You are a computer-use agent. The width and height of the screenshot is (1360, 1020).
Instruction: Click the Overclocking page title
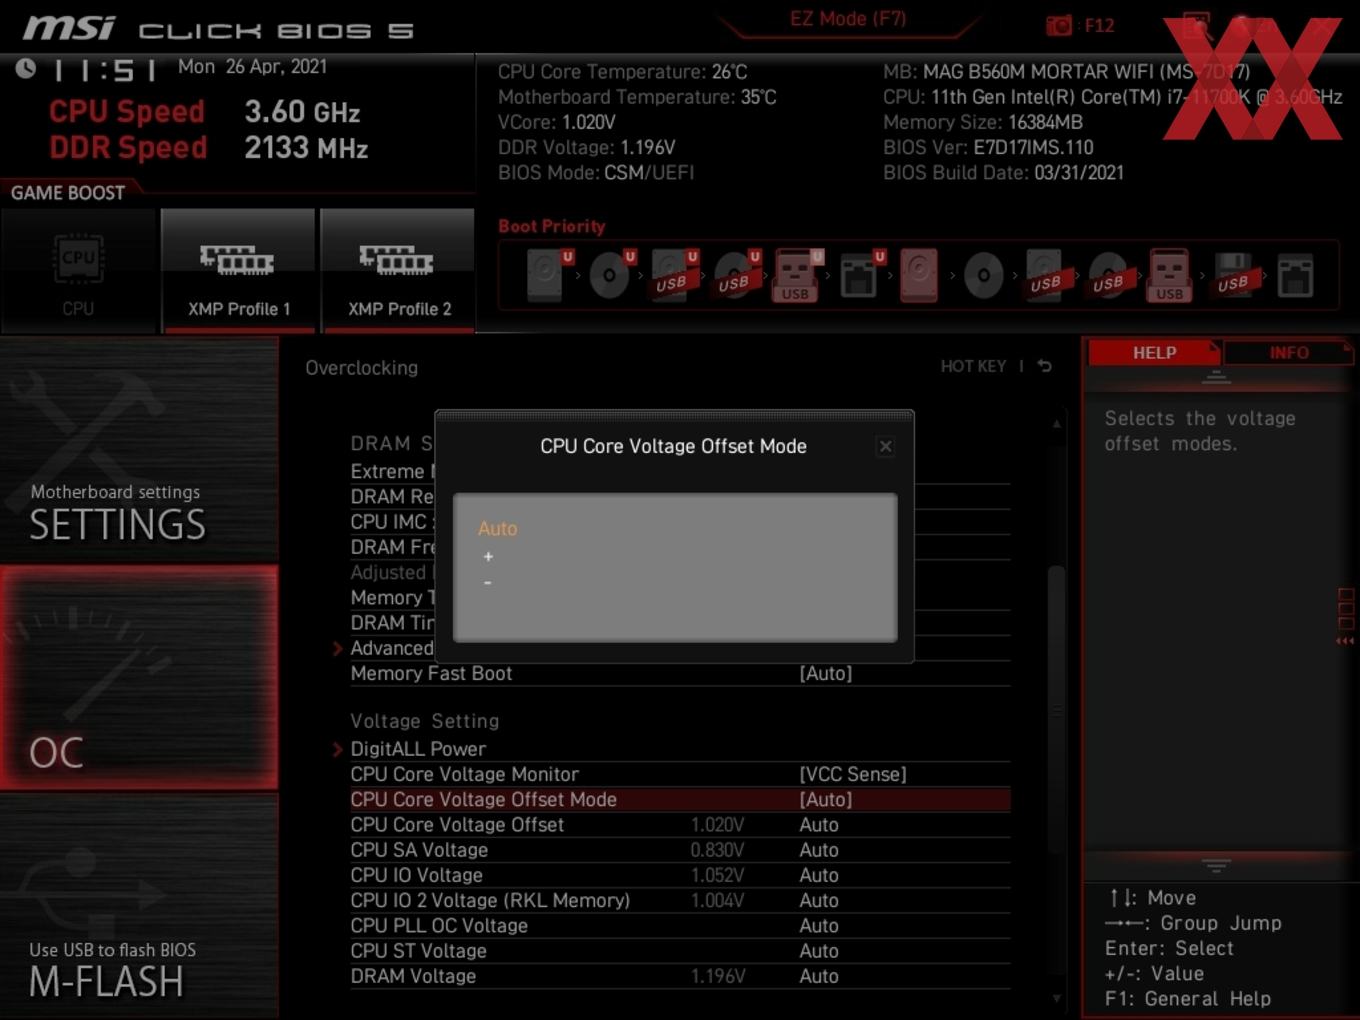362,368
